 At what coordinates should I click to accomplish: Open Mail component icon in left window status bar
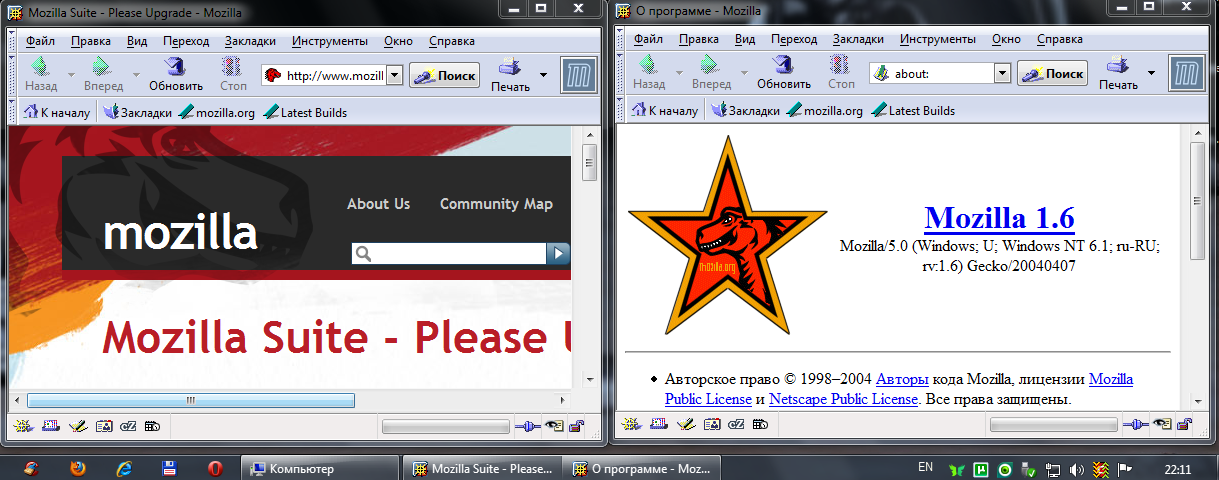(52, 426)
